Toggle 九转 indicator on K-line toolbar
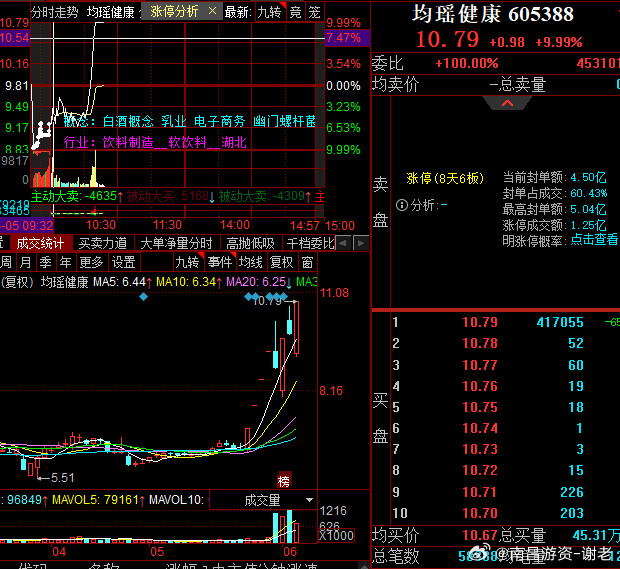 (187, 262)
